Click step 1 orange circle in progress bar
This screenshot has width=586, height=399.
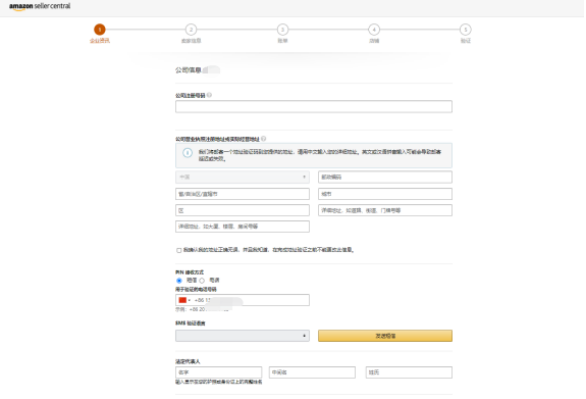(99, 29)
